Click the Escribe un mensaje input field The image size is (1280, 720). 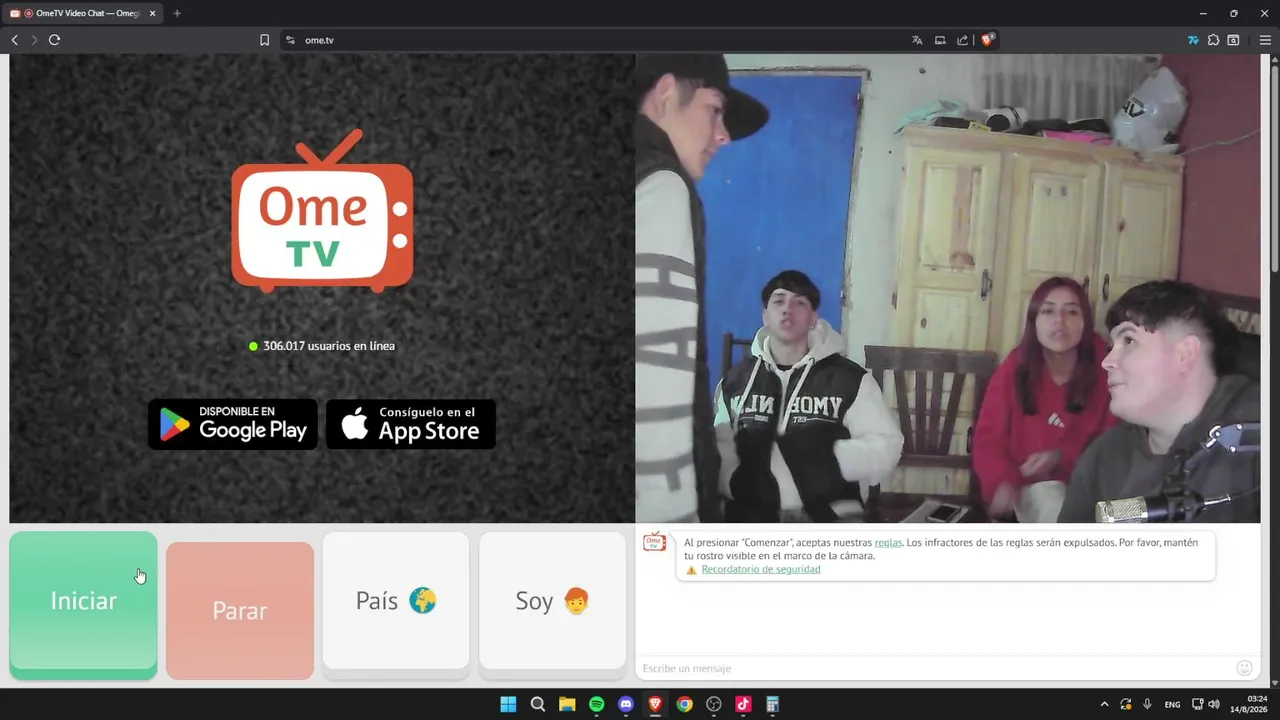click(x=935, y=668)
